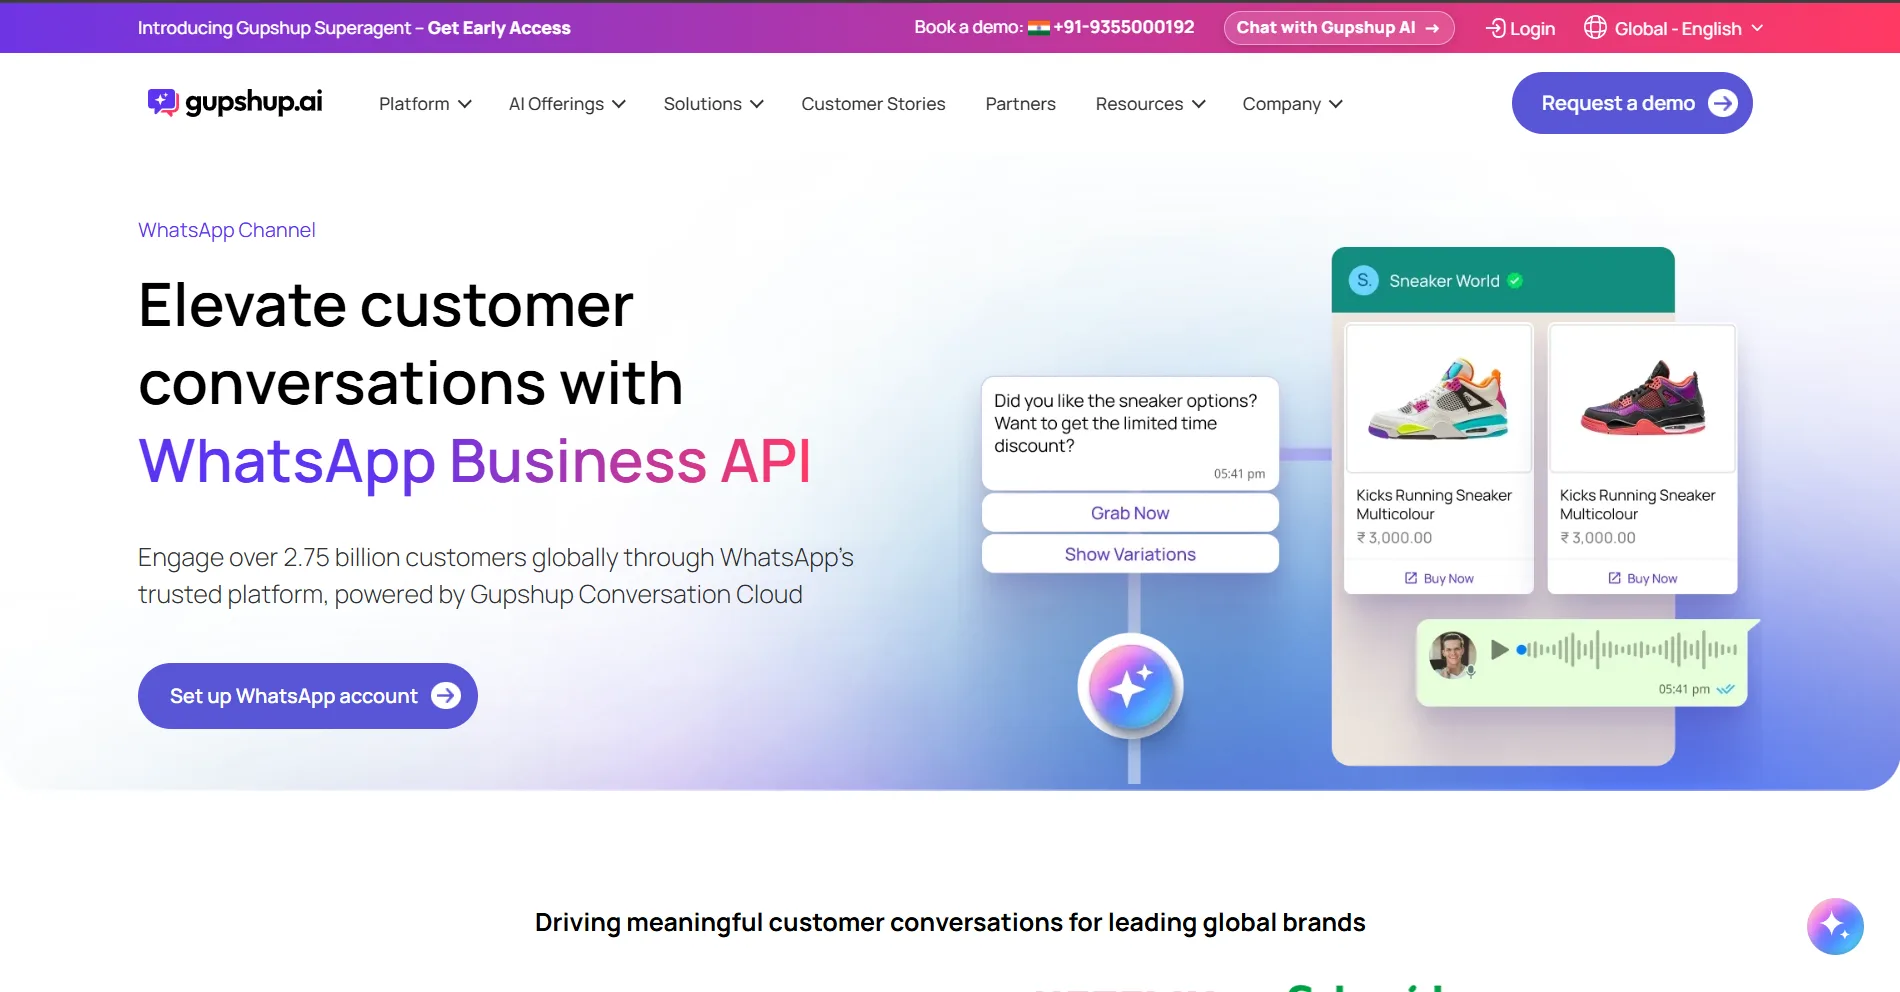The image size is (1900, 992).
Task: Click Set up WhatsApp account button
Action: (x=308, y=696)
